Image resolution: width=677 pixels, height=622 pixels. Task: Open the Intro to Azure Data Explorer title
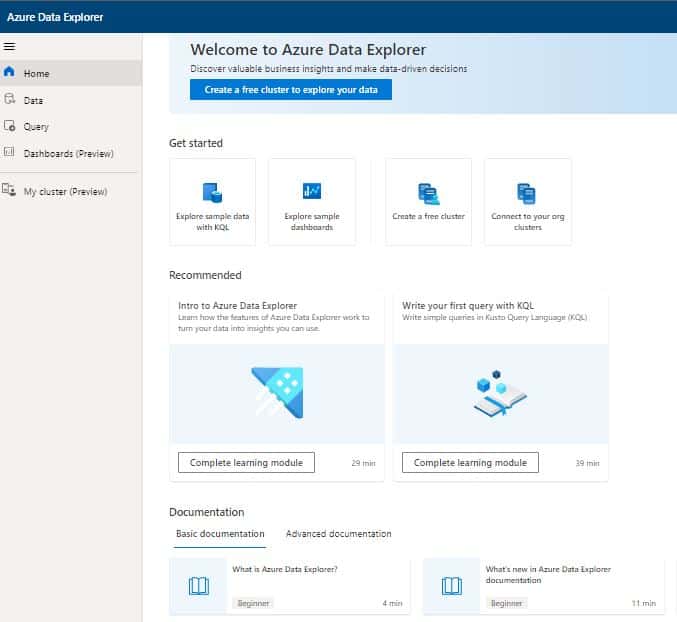tap(237, 306)
